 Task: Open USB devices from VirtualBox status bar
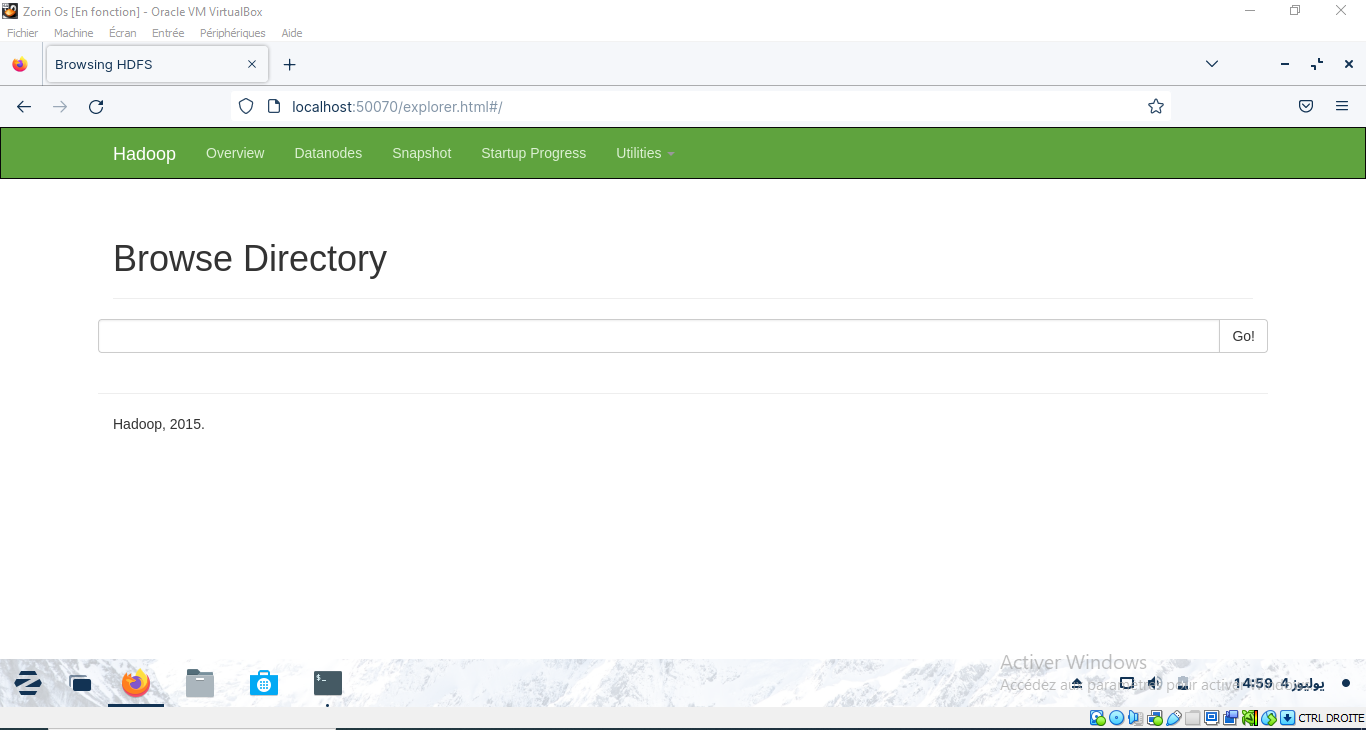tap(1172, 718)
